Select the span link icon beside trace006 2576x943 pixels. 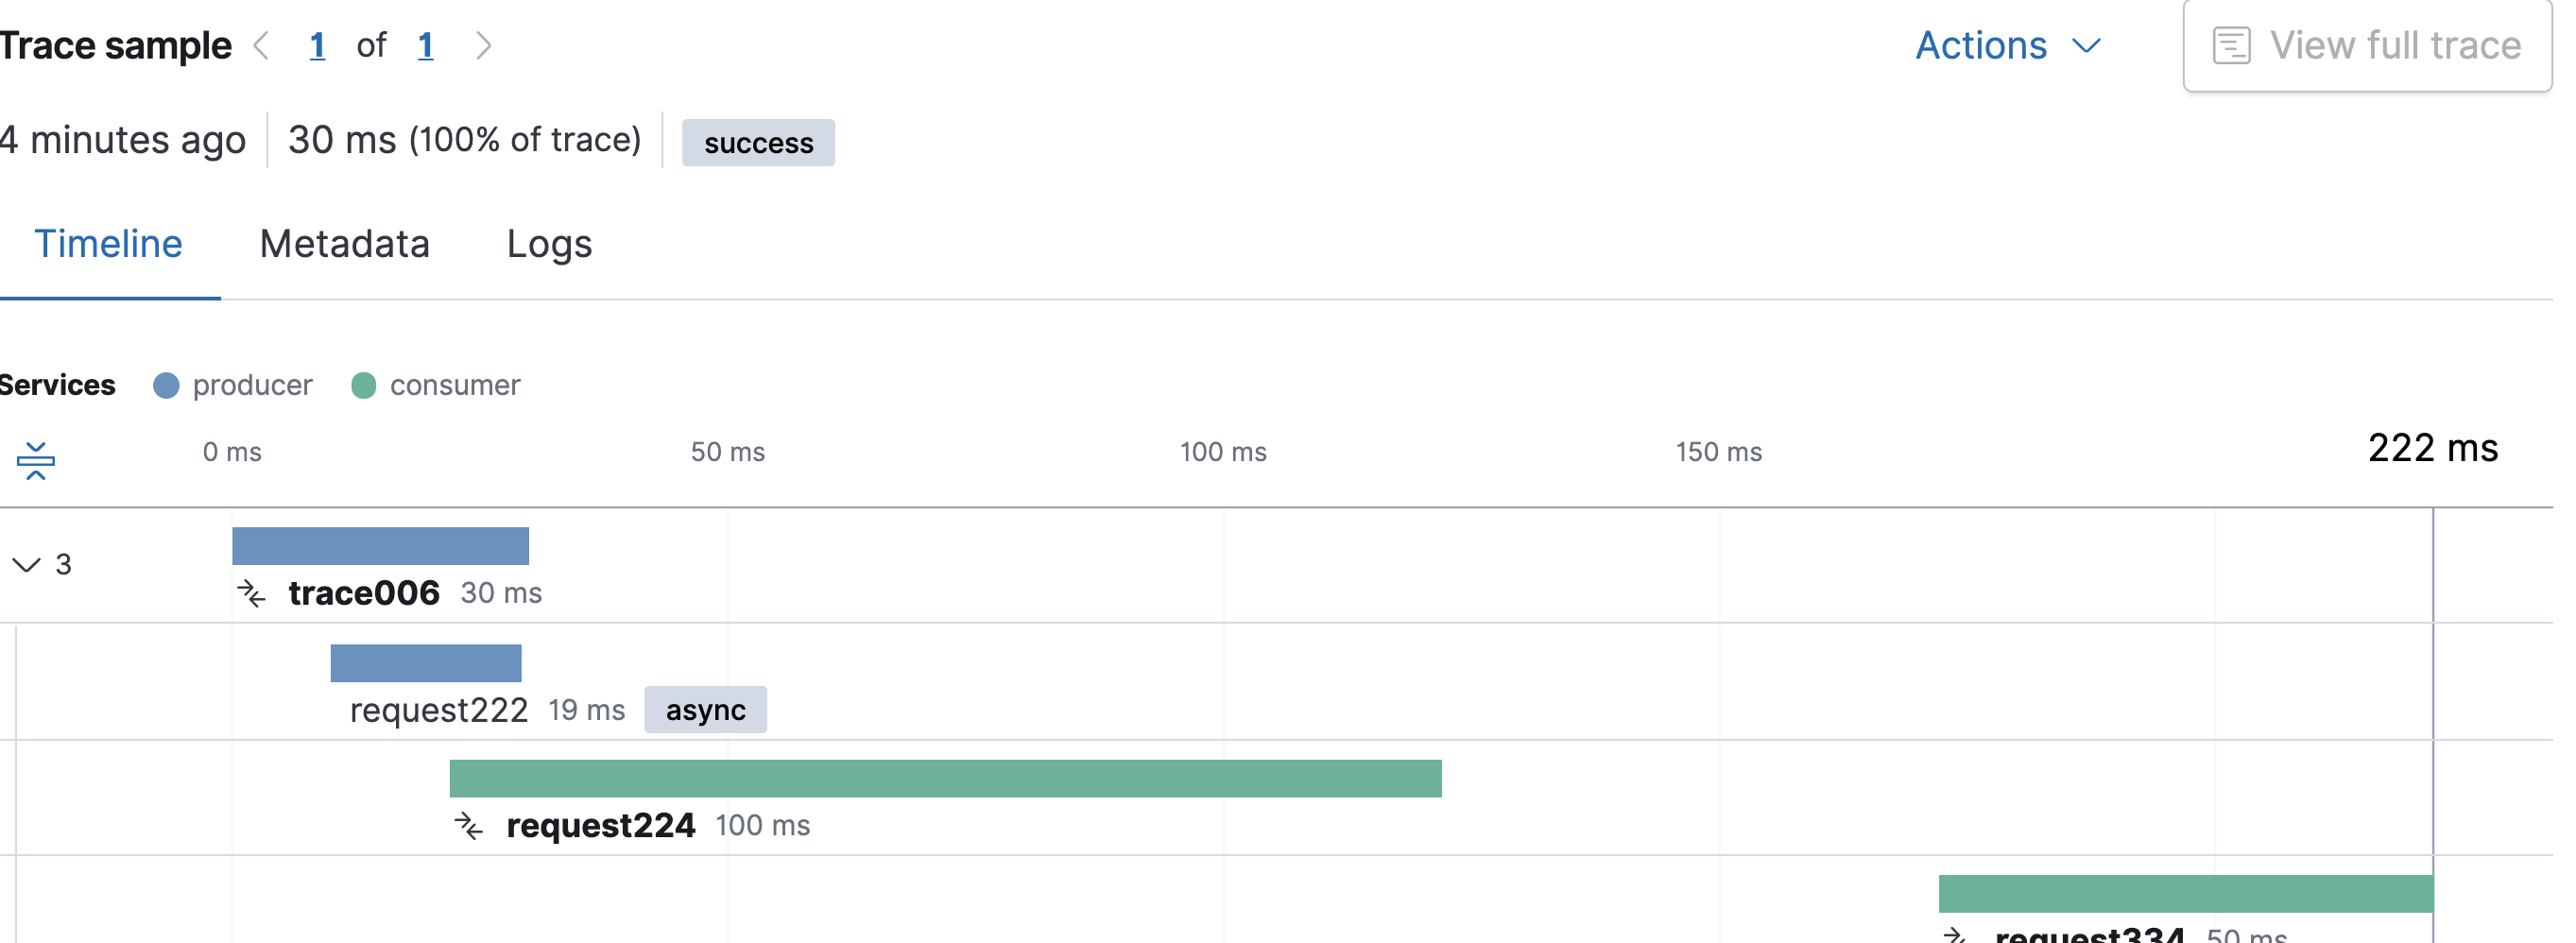tap(254, 593)
